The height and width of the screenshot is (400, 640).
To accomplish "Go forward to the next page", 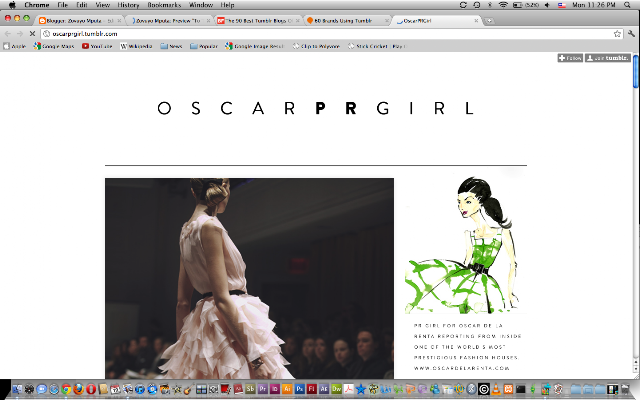I will click(x=20, y=34).
